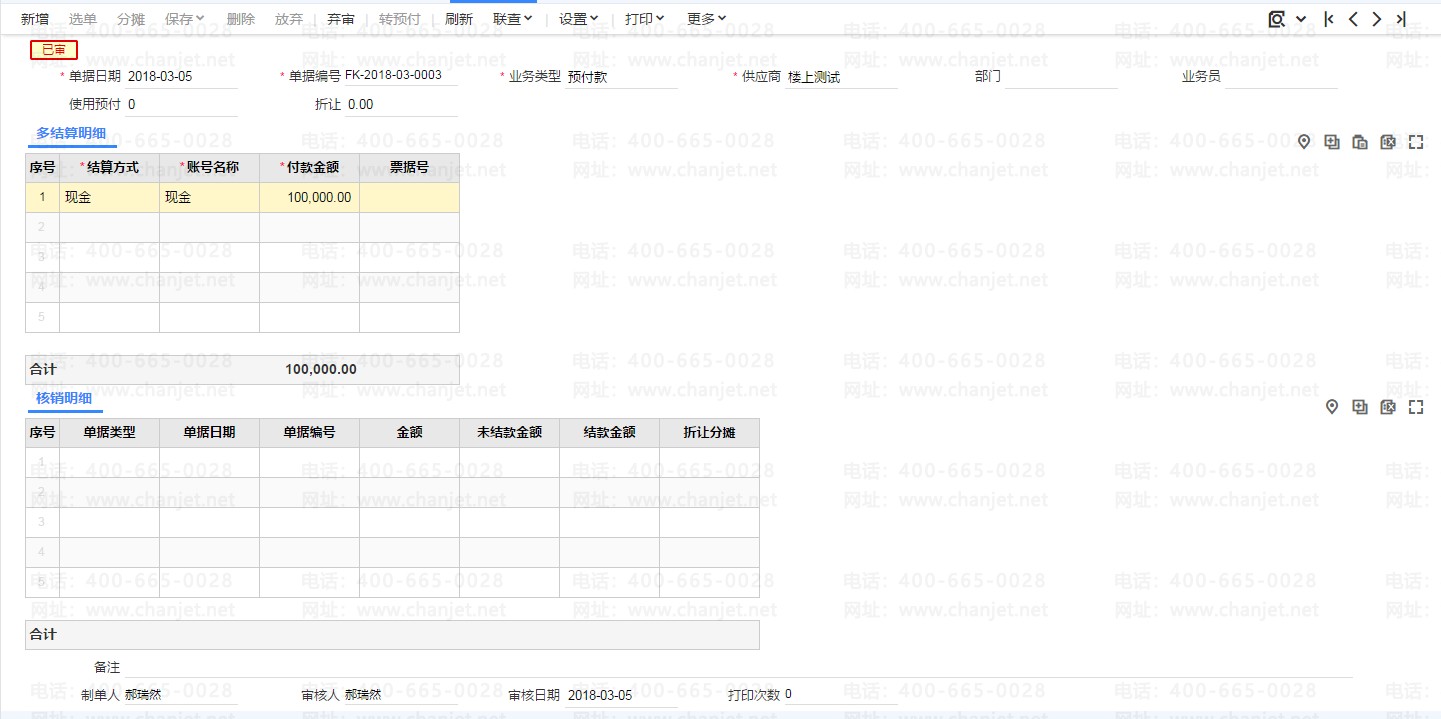
Task: Click add-row icon in 多结算明细 section
Action: point(1332,142)
